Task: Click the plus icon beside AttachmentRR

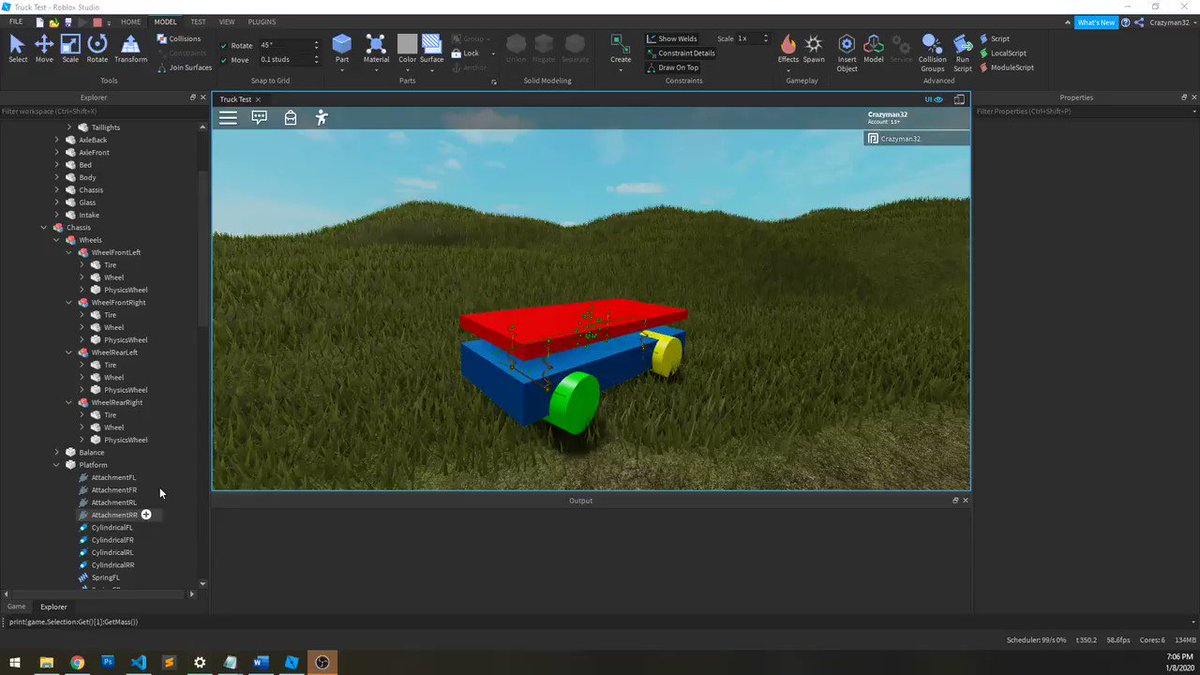Action: 146,515
